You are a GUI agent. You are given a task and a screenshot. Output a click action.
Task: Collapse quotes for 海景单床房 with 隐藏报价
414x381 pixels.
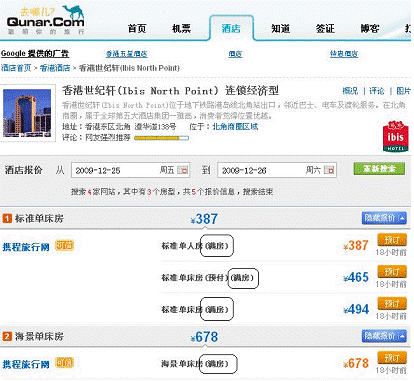coord(384,336)
